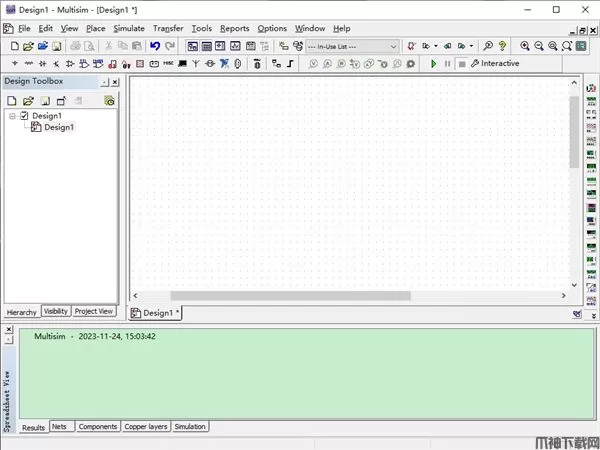The width and height of the screenshot is (600, 450).
Task: Place a Basic resistor component
Action: (29, 64)
